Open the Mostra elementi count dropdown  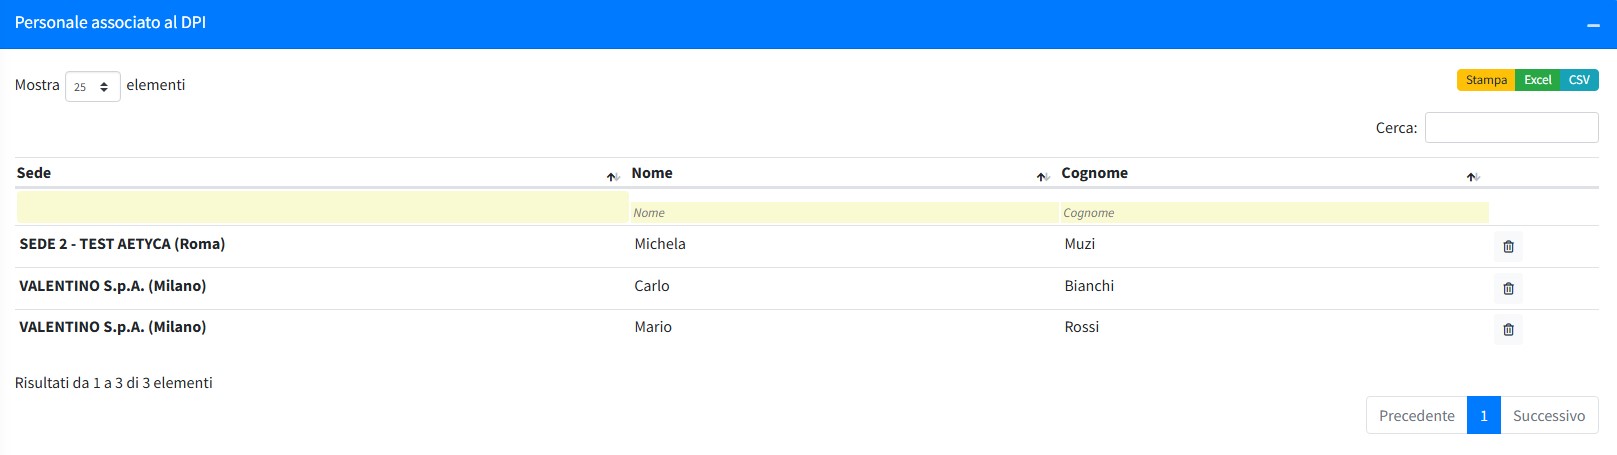tap(92, 86)
